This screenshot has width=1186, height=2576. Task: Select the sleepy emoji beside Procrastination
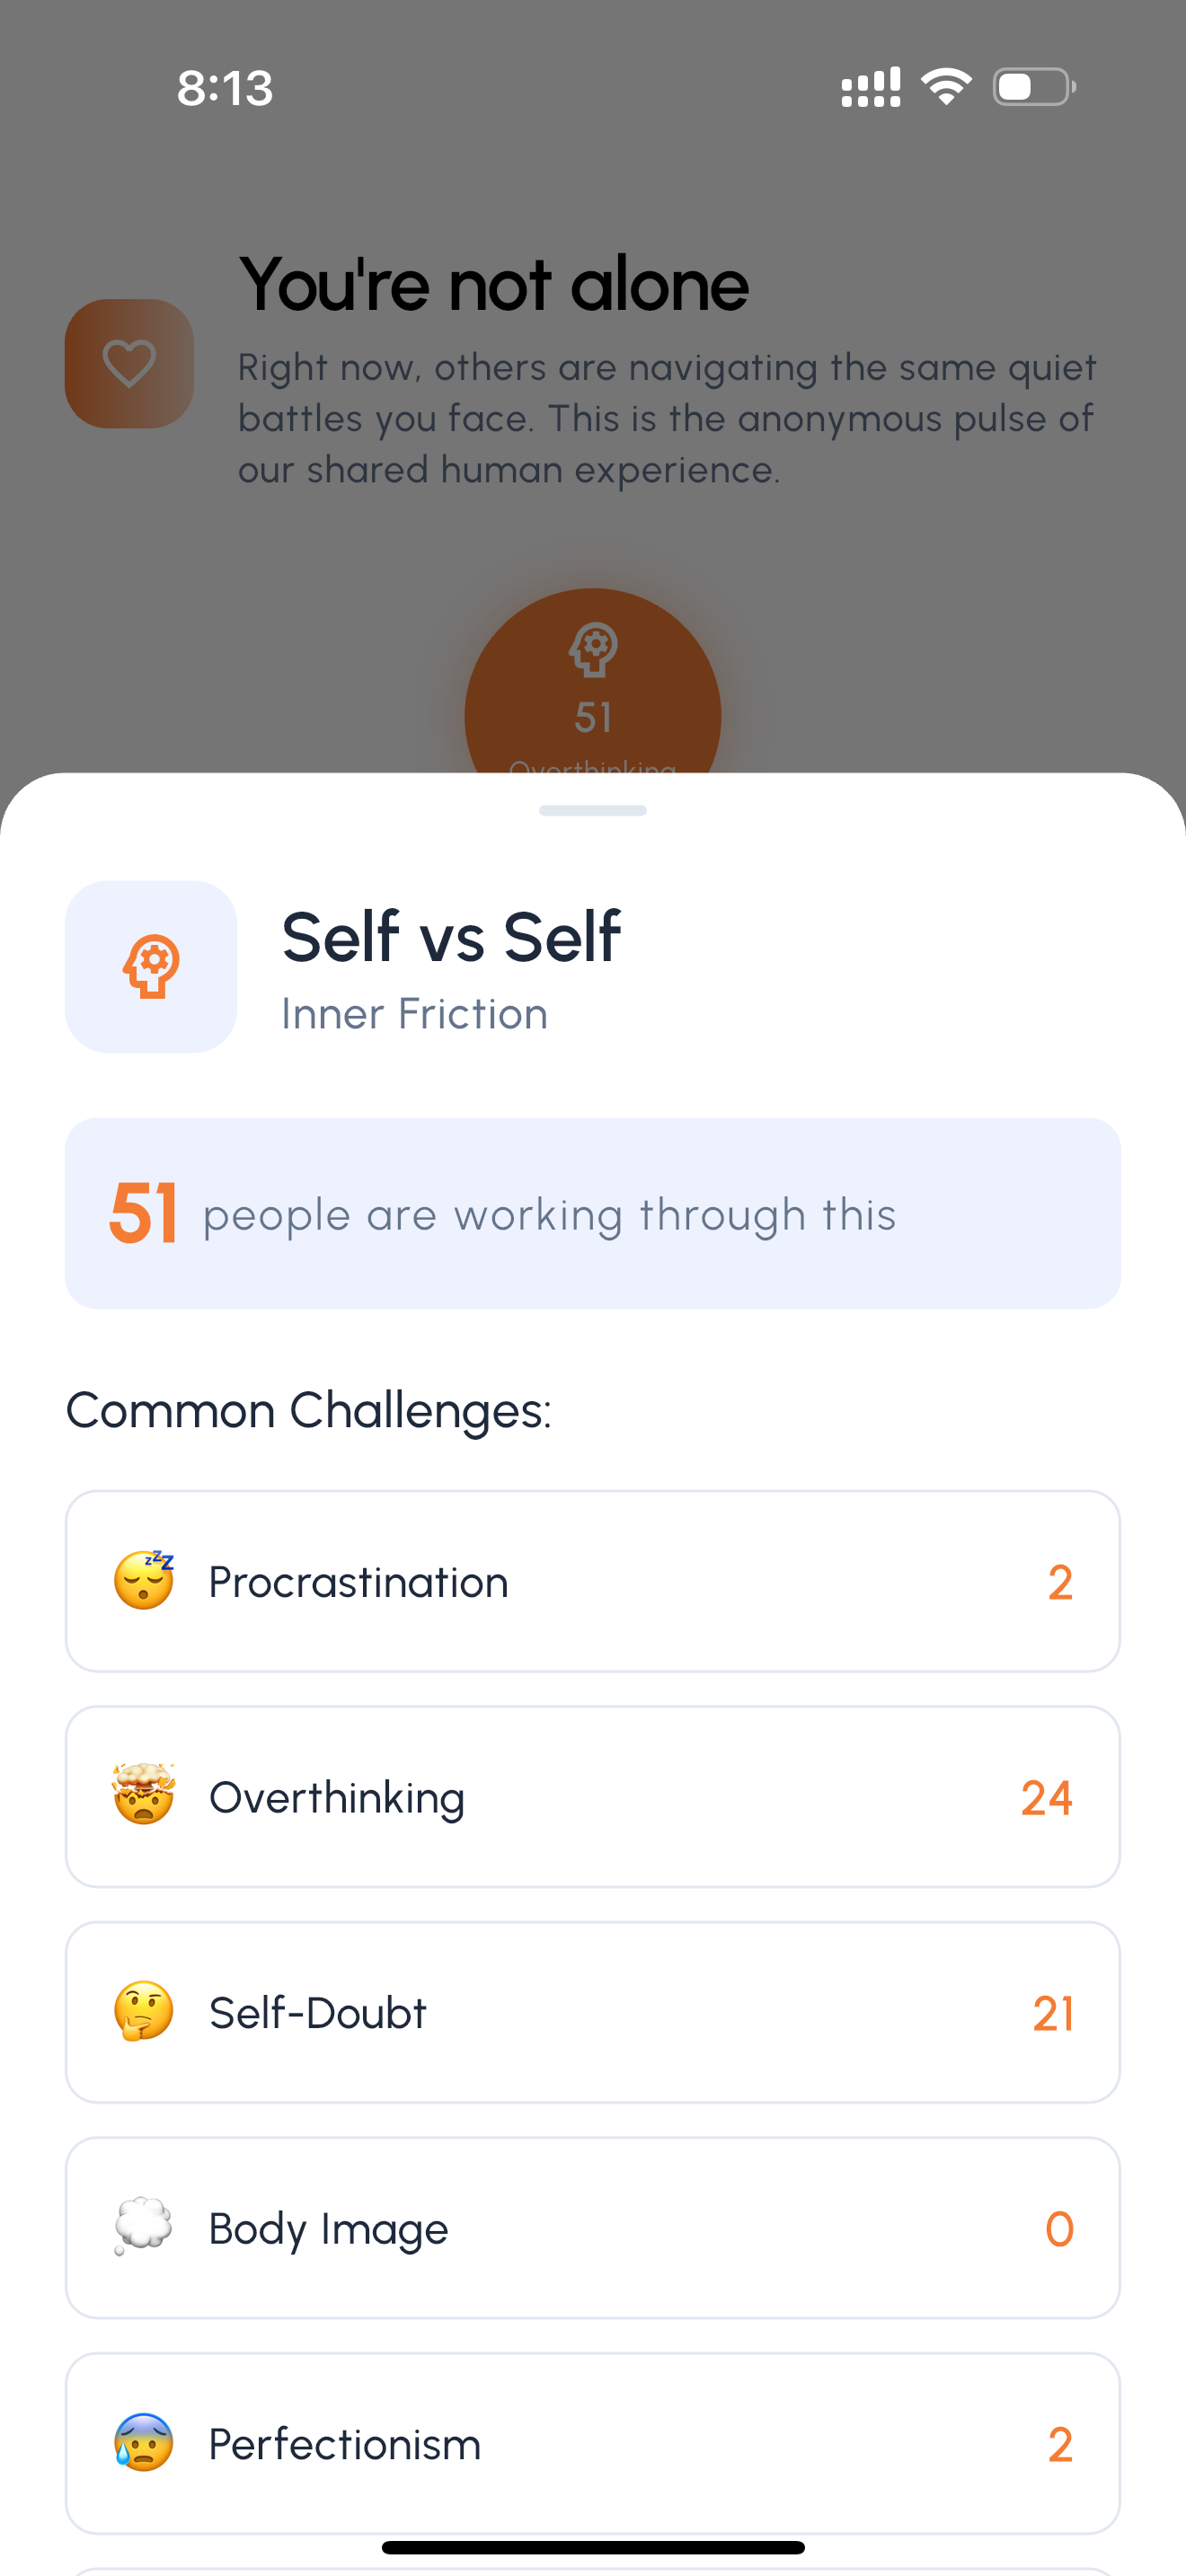coord(143,1581)
